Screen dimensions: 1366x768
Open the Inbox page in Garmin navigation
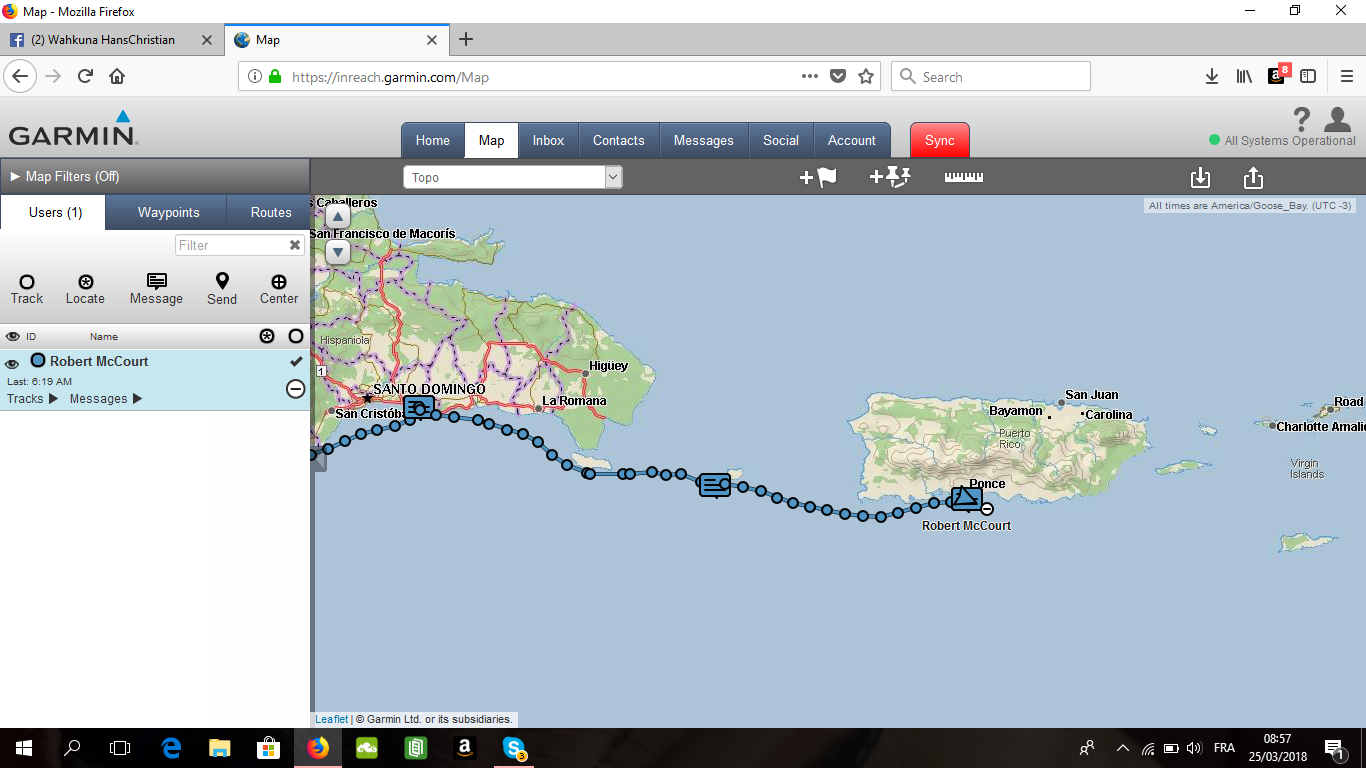pyautogui.click(x=548, y=140)
